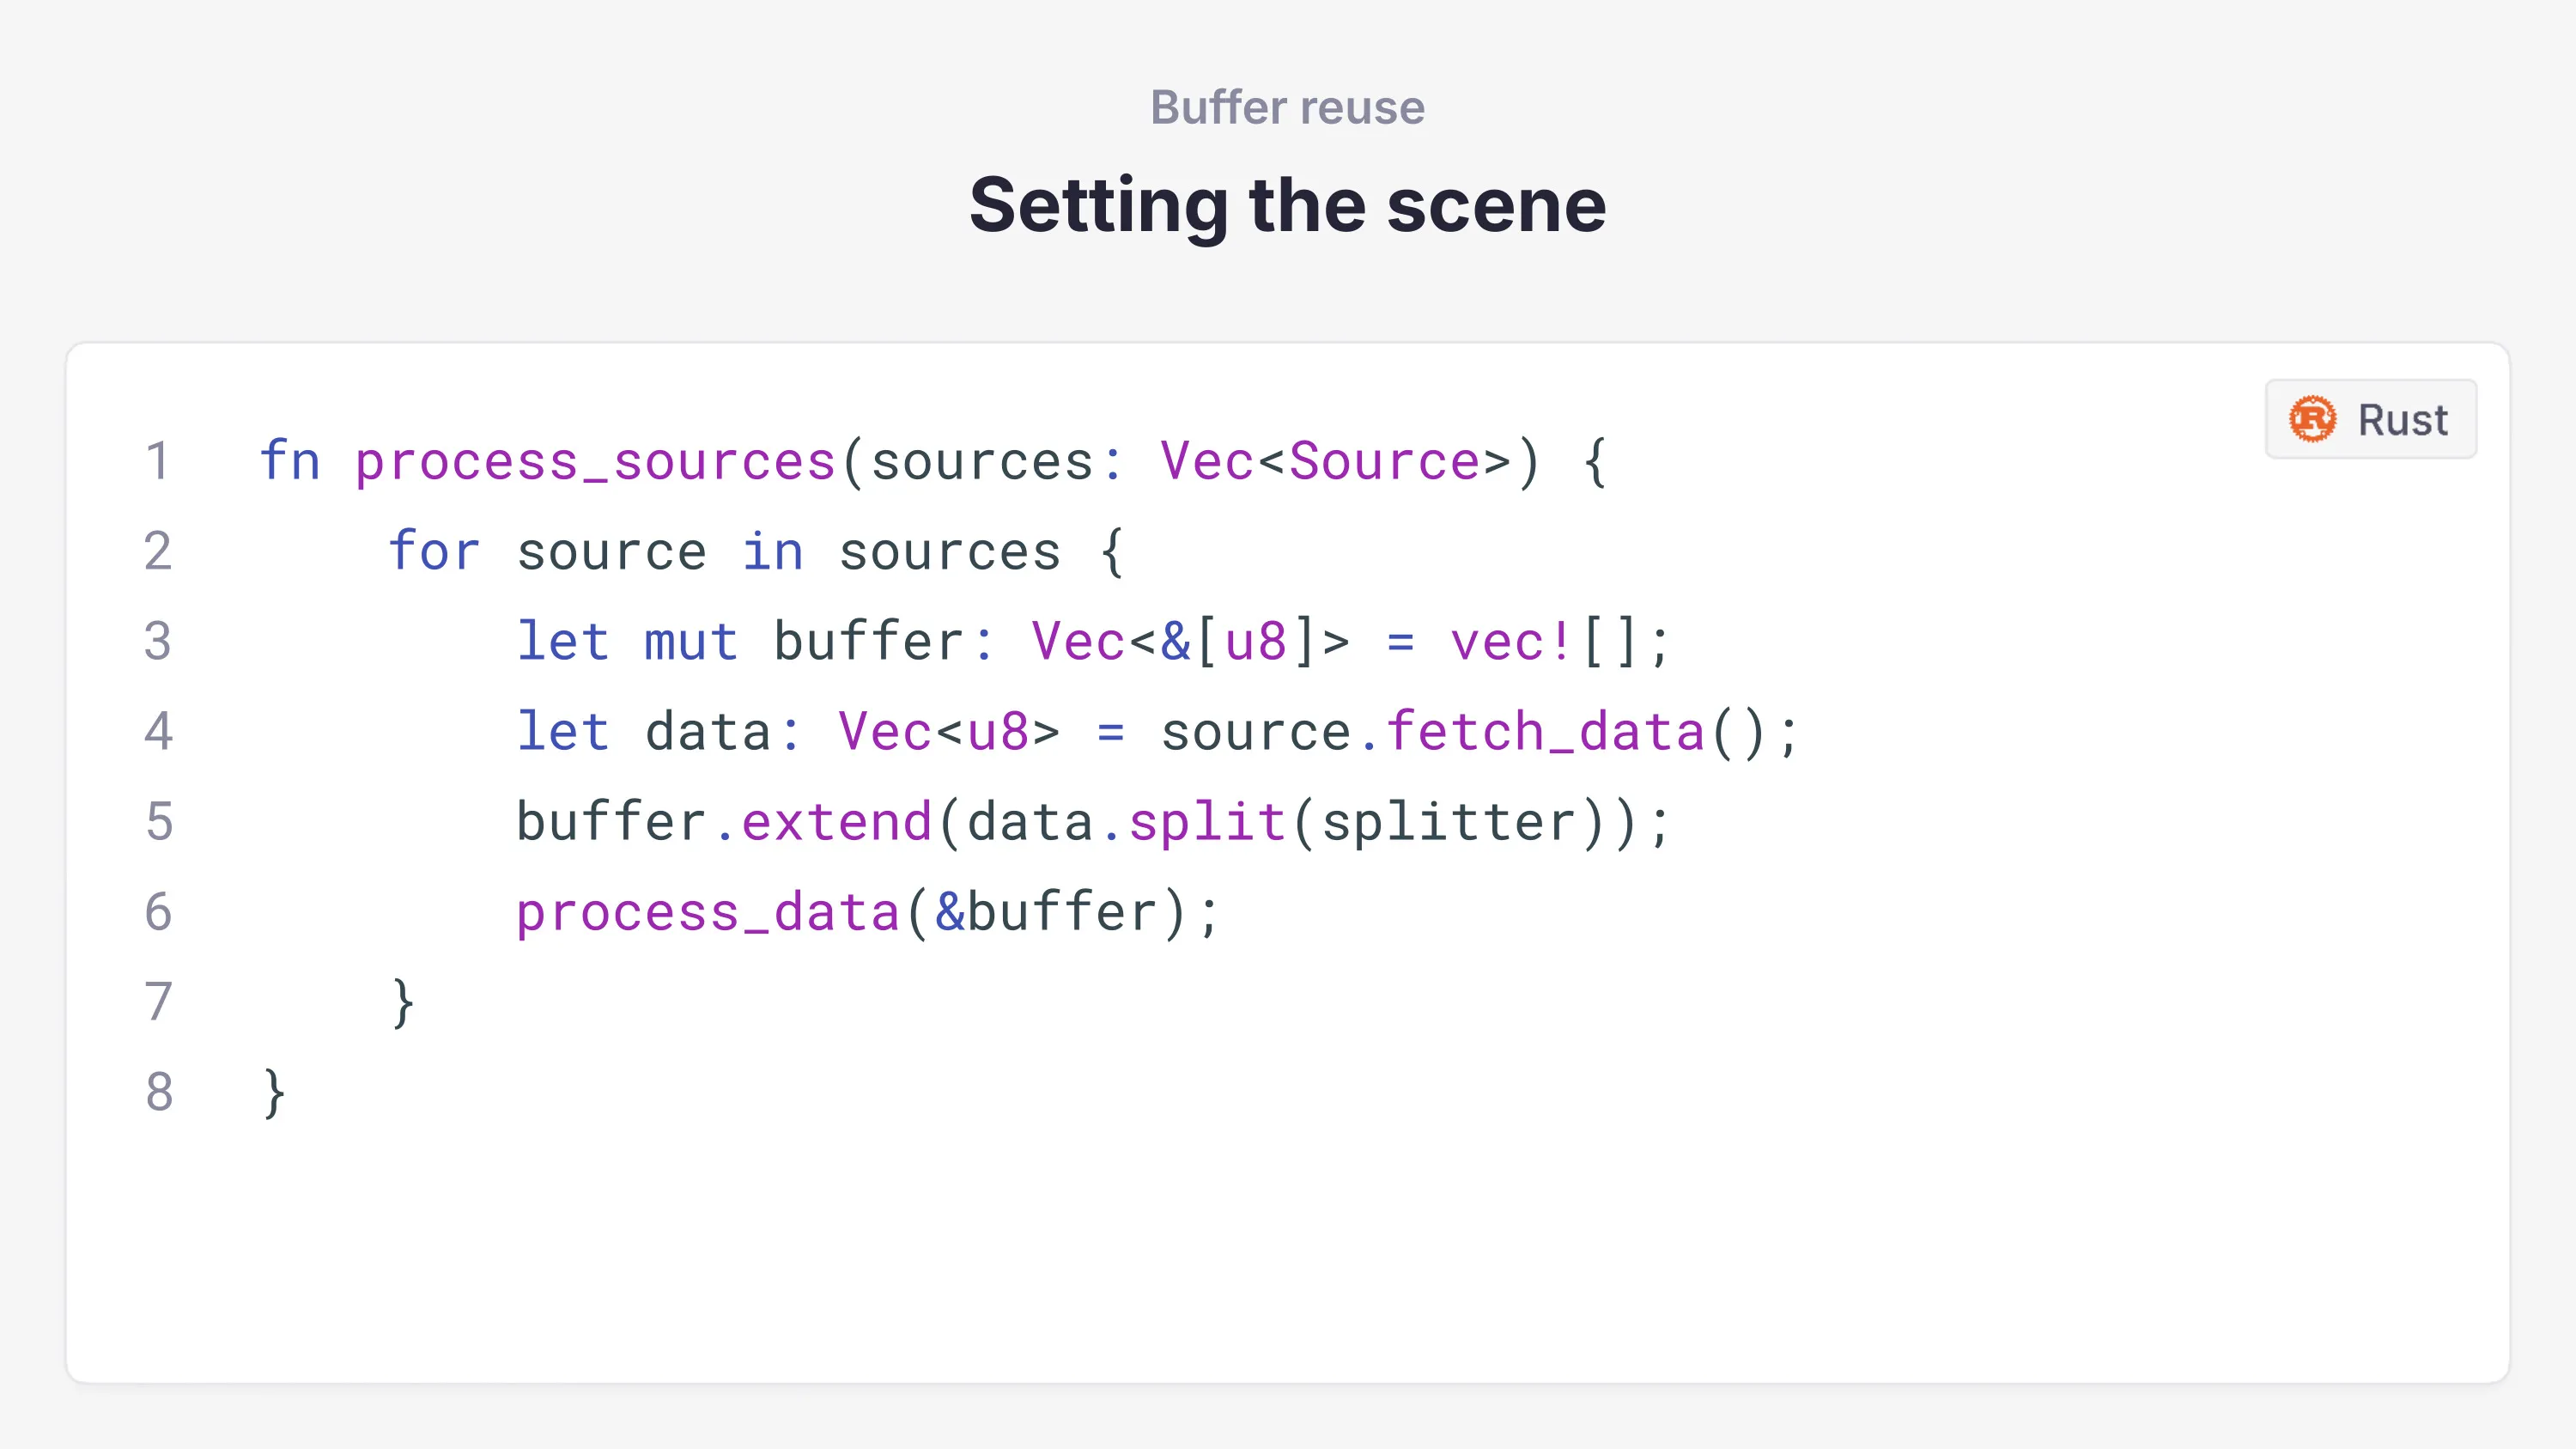Click line number 5 in the gutter
The width and height of the screenshot is (2576, 1449).
(159, 822)
